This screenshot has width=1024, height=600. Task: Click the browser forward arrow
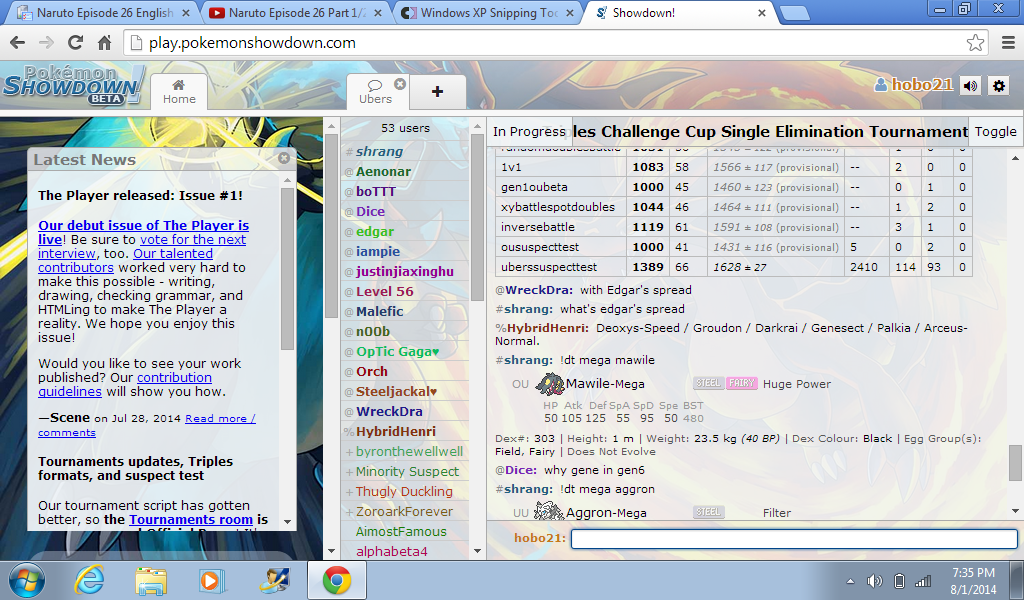click(46, 43)
